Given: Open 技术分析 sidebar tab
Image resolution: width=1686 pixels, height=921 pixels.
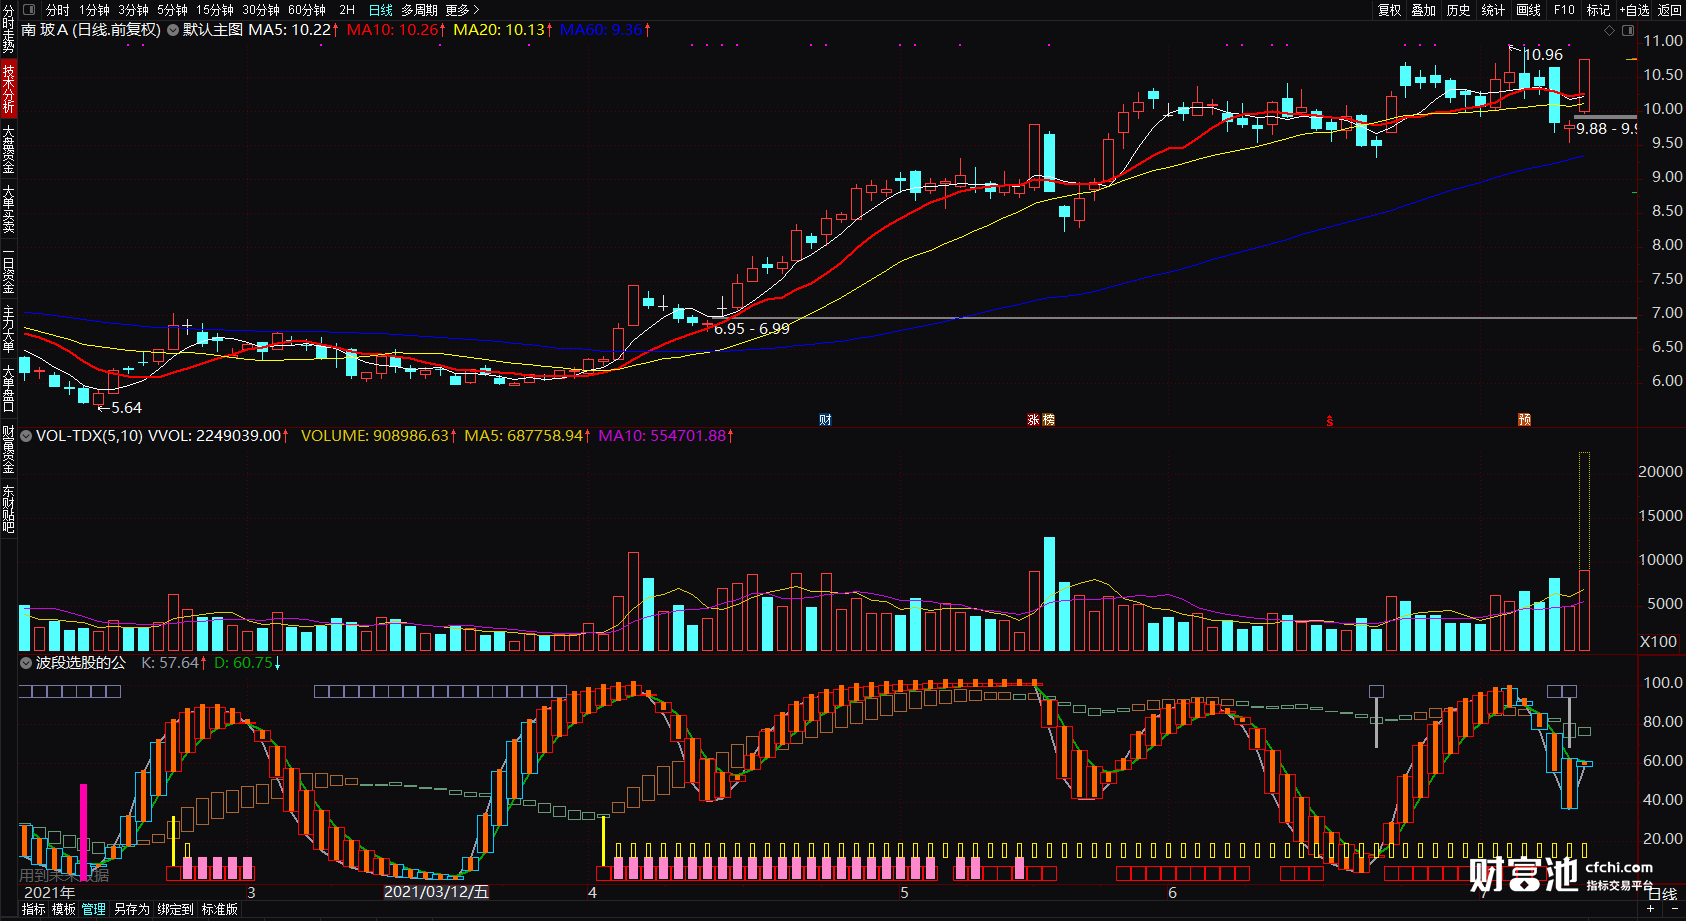Looking at the screenshot, I should tap(8, 88).
